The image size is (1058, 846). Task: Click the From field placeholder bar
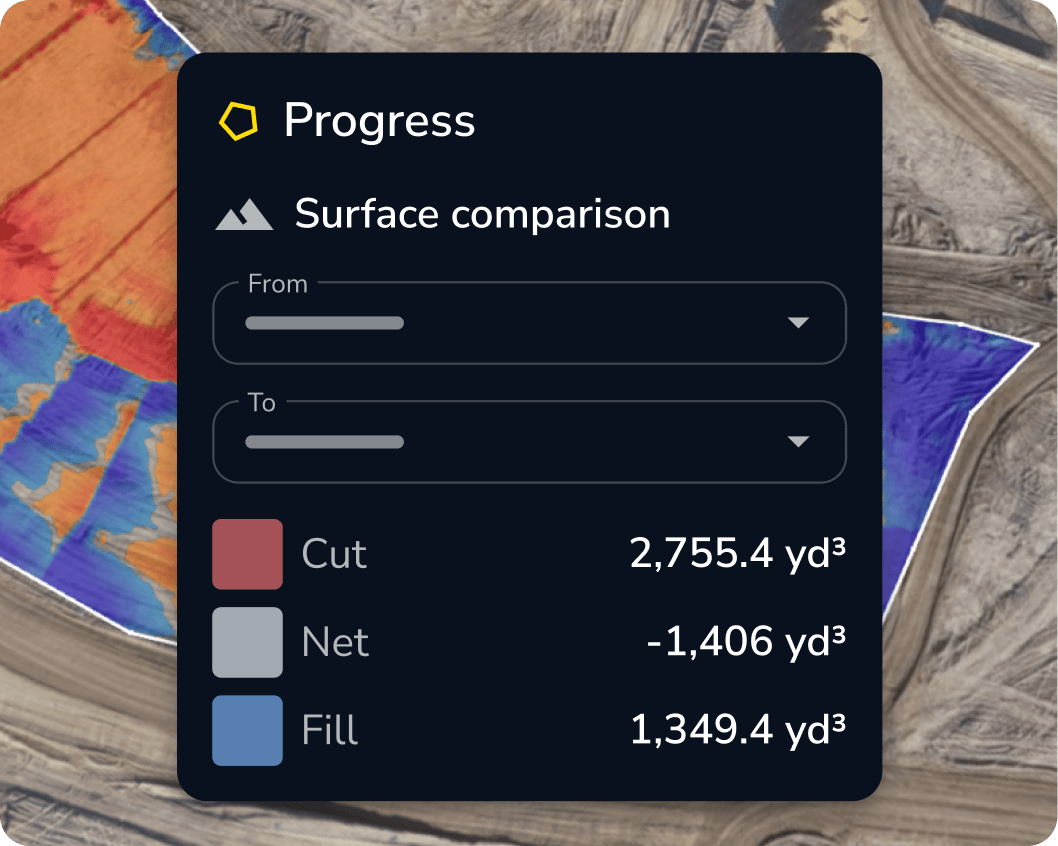point(324,323)
